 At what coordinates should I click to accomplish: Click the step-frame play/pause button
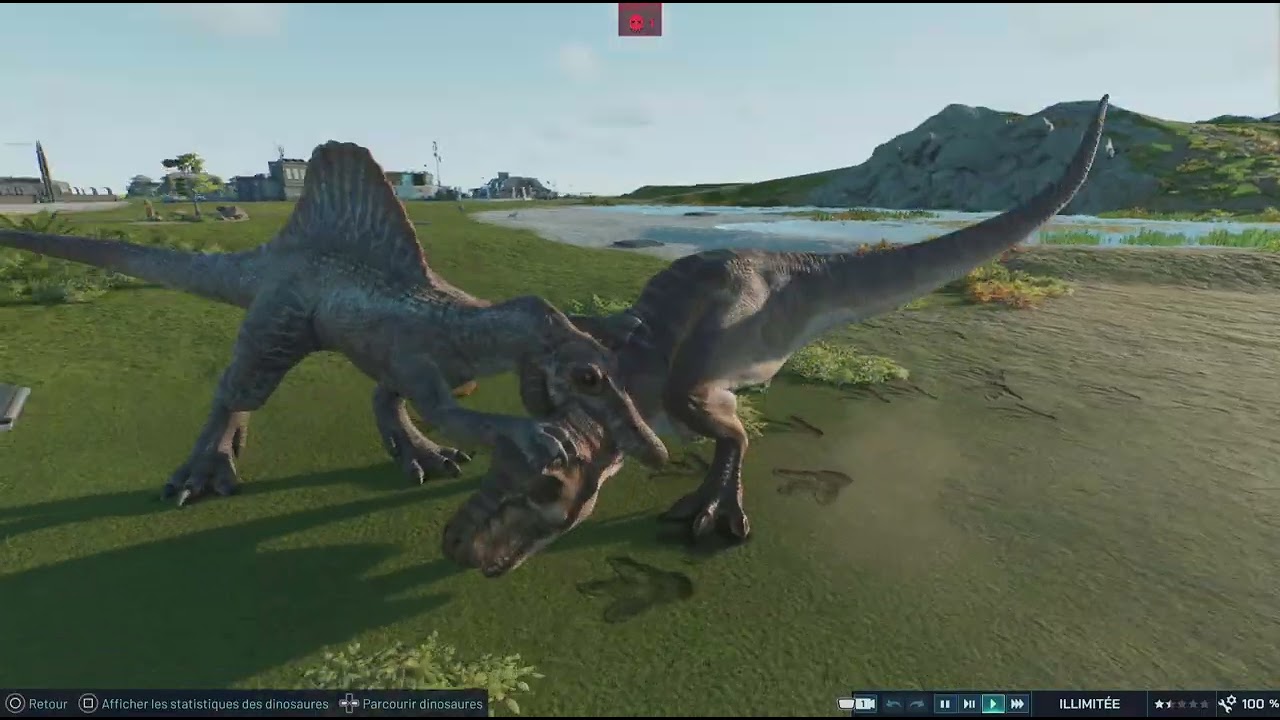click(969, 704)
